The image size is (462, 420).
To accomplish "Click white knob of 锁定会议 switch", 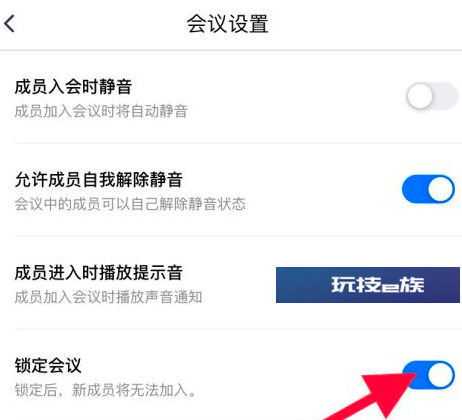I will 441,375.
